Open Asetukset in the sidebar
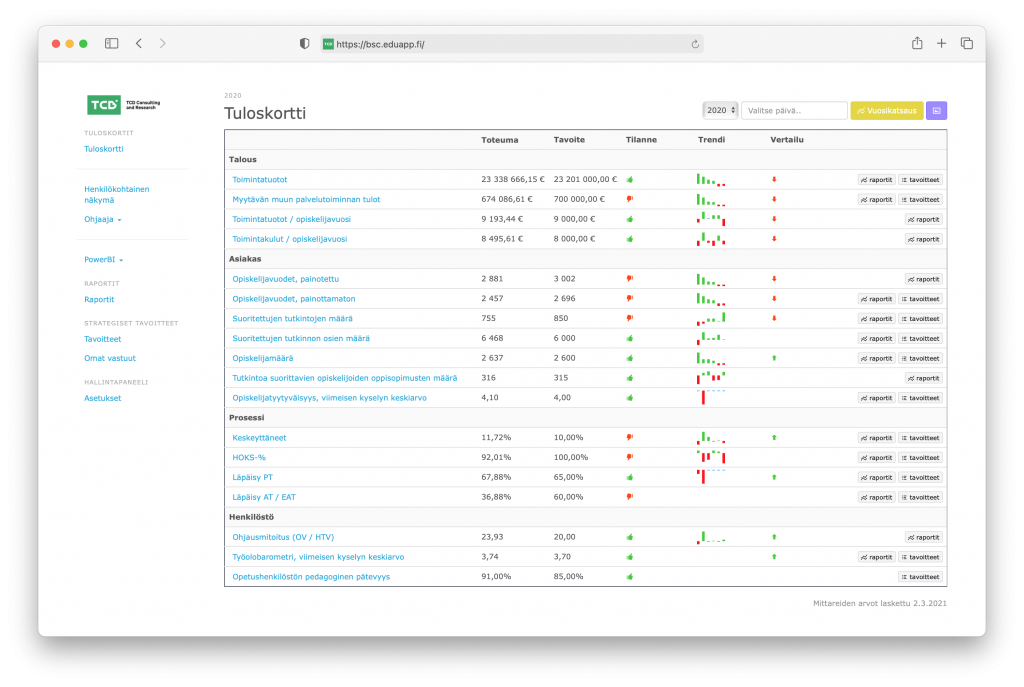 point(103,398)
